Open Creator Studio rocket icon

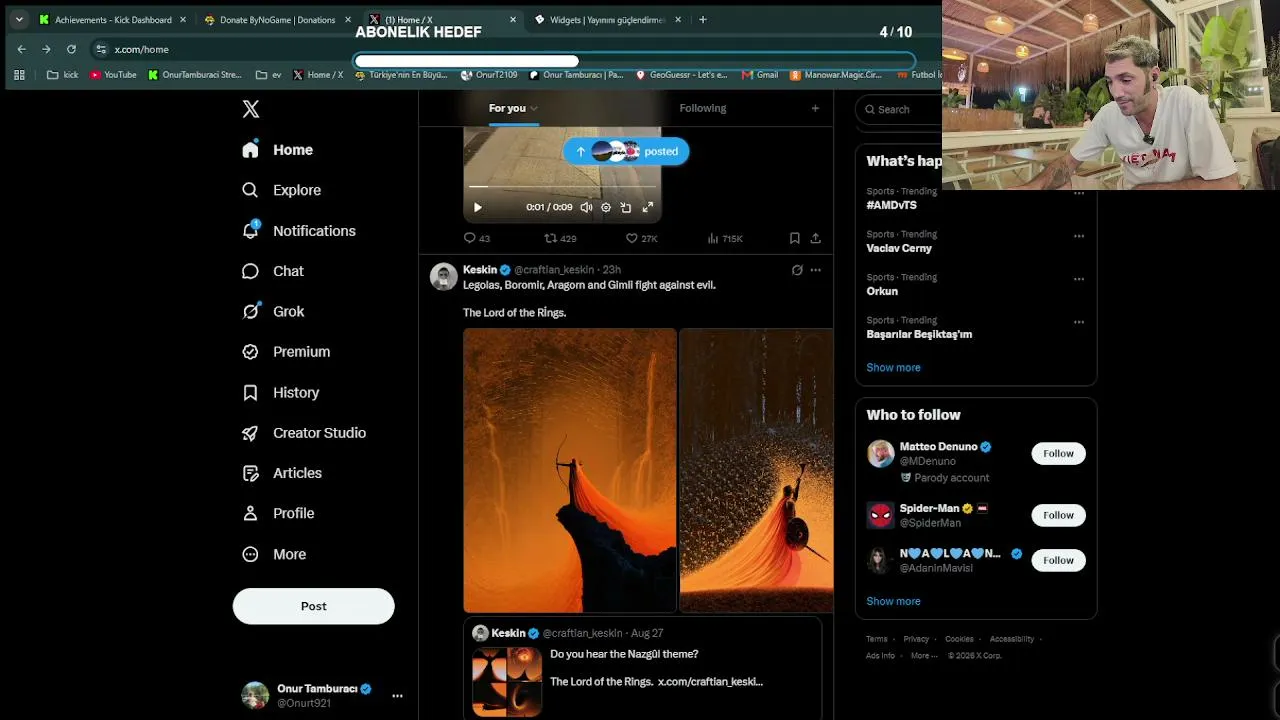[250, 433]
